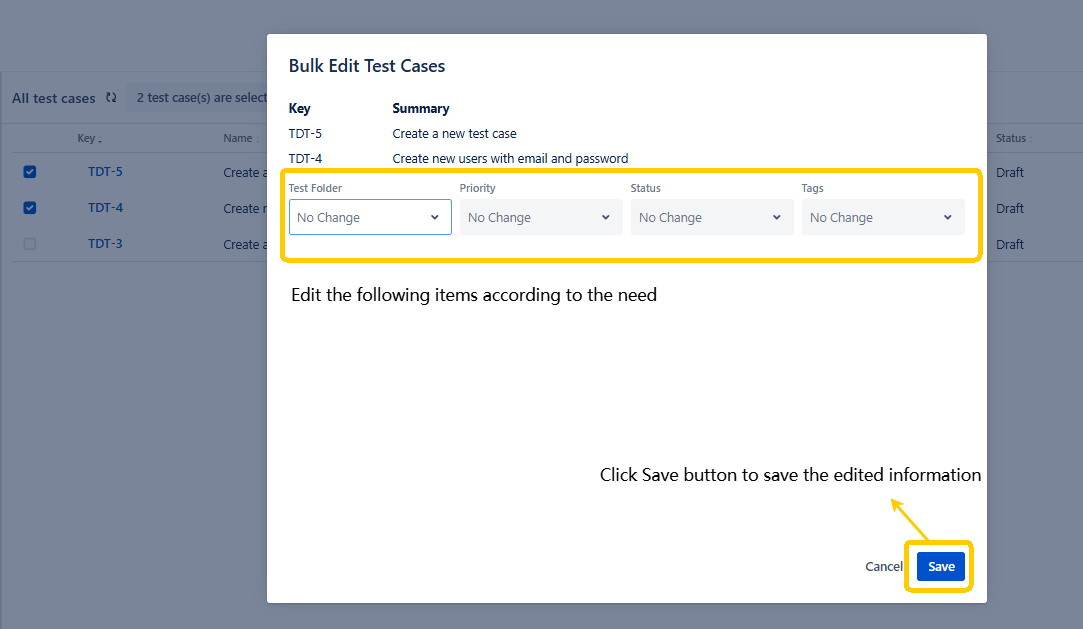The width and height of the screenshot is (1083, 629).
Task: Cancel the bulk edit dialog
Action: tap(883, 567)
